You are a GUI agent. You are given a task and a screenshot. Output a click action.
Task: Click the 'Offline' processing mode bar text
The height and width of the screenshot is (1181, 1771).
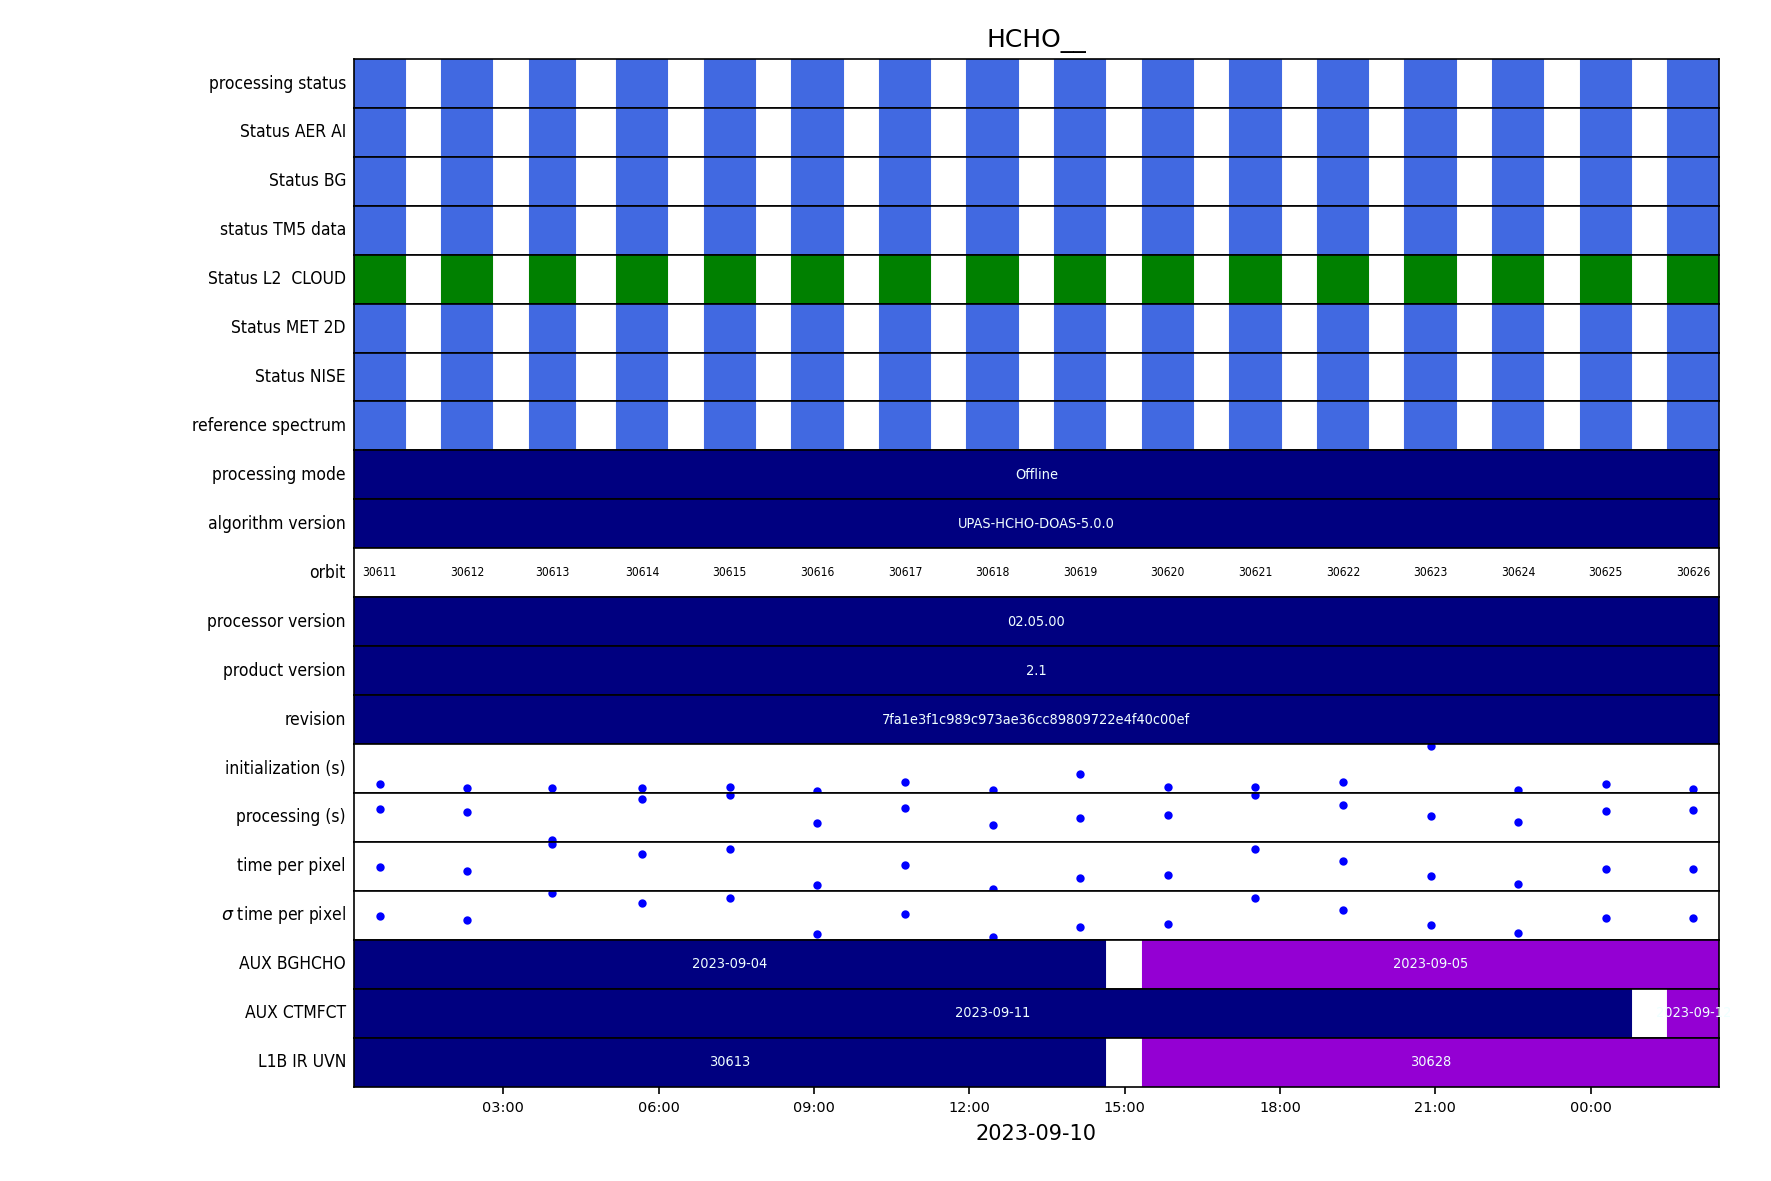click(1036, 475)
